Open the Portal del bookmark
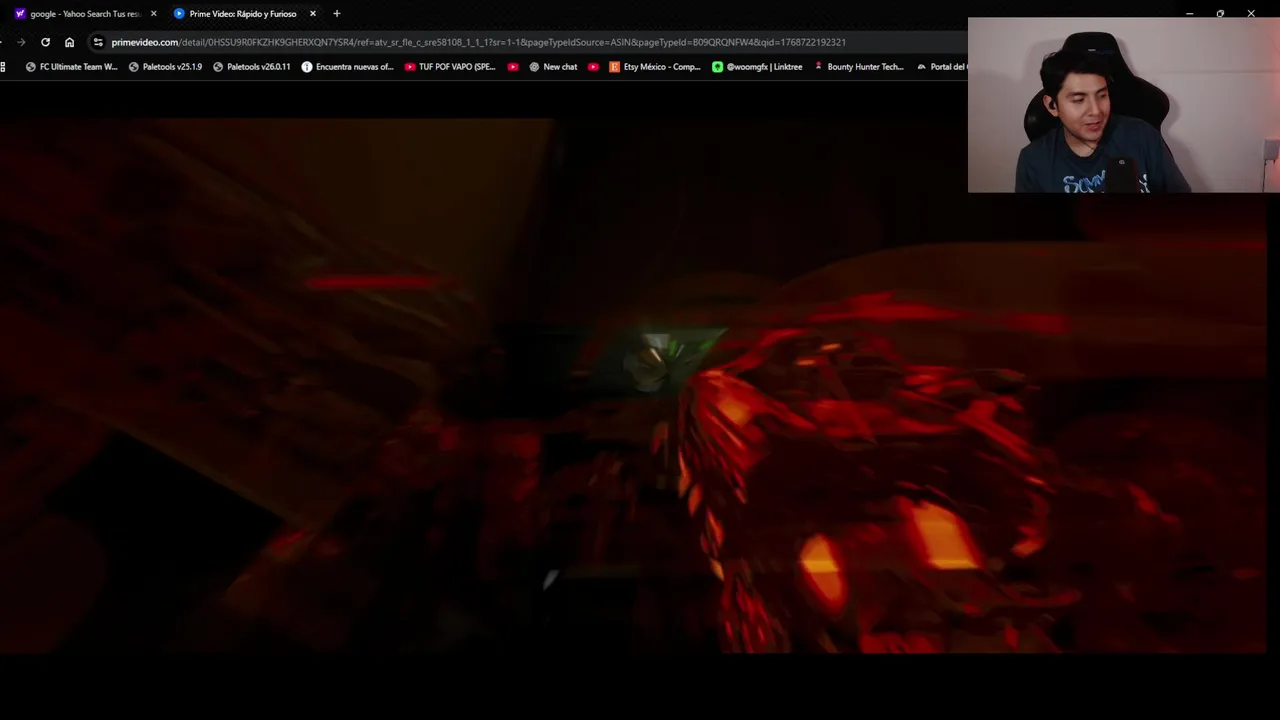The height and width of the screenshot is (720, 1280). point(941,67)
